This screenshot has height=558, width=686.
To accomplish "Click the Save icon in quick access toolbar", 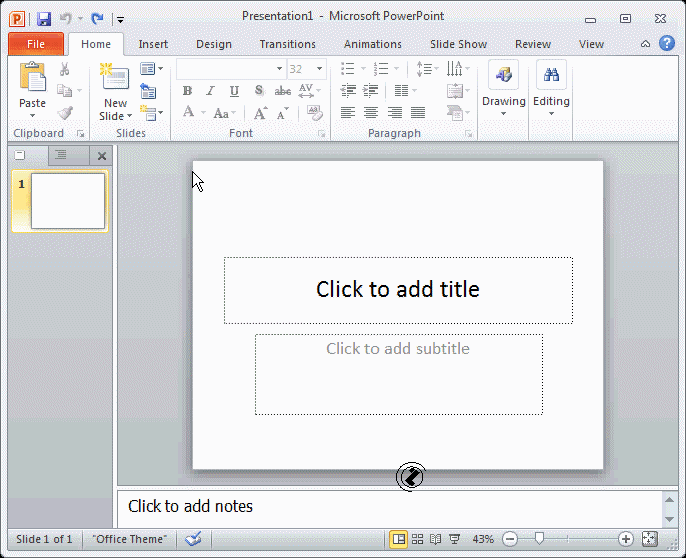I will pyautogui.click(x=44, y=18).
